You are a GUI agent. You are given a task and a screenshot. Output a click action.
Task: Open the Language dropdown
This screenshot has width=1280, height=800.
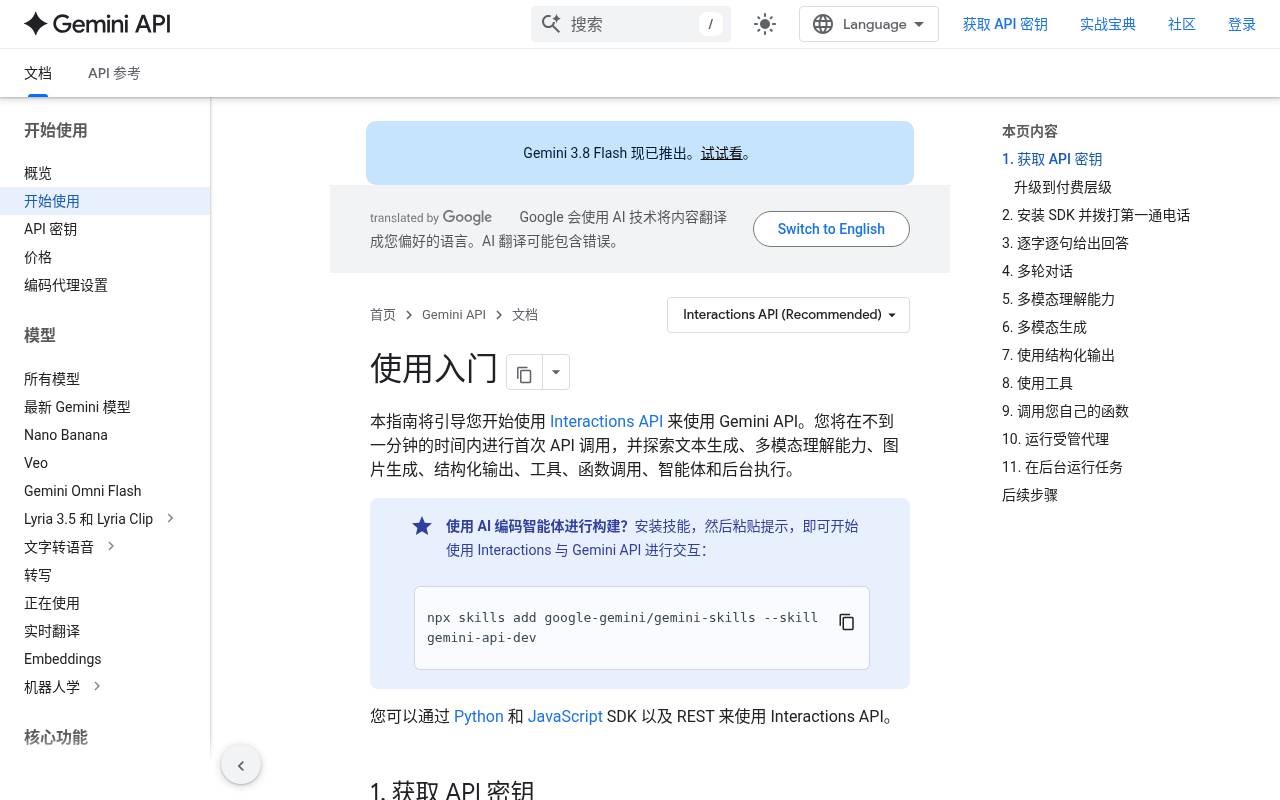click(869, 24)
